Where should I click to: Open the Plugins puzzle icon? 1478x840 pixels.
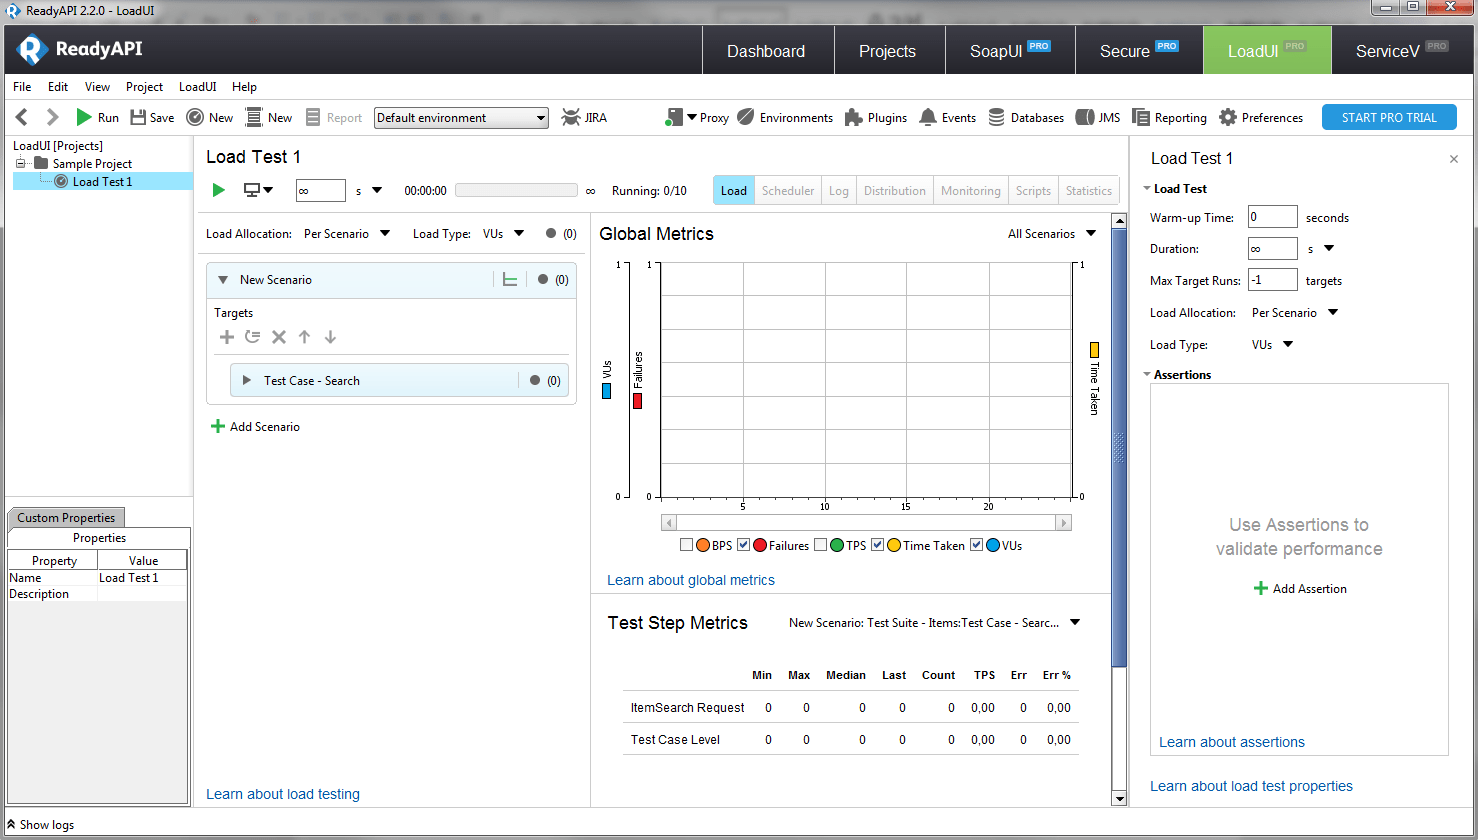click(853, 118)
